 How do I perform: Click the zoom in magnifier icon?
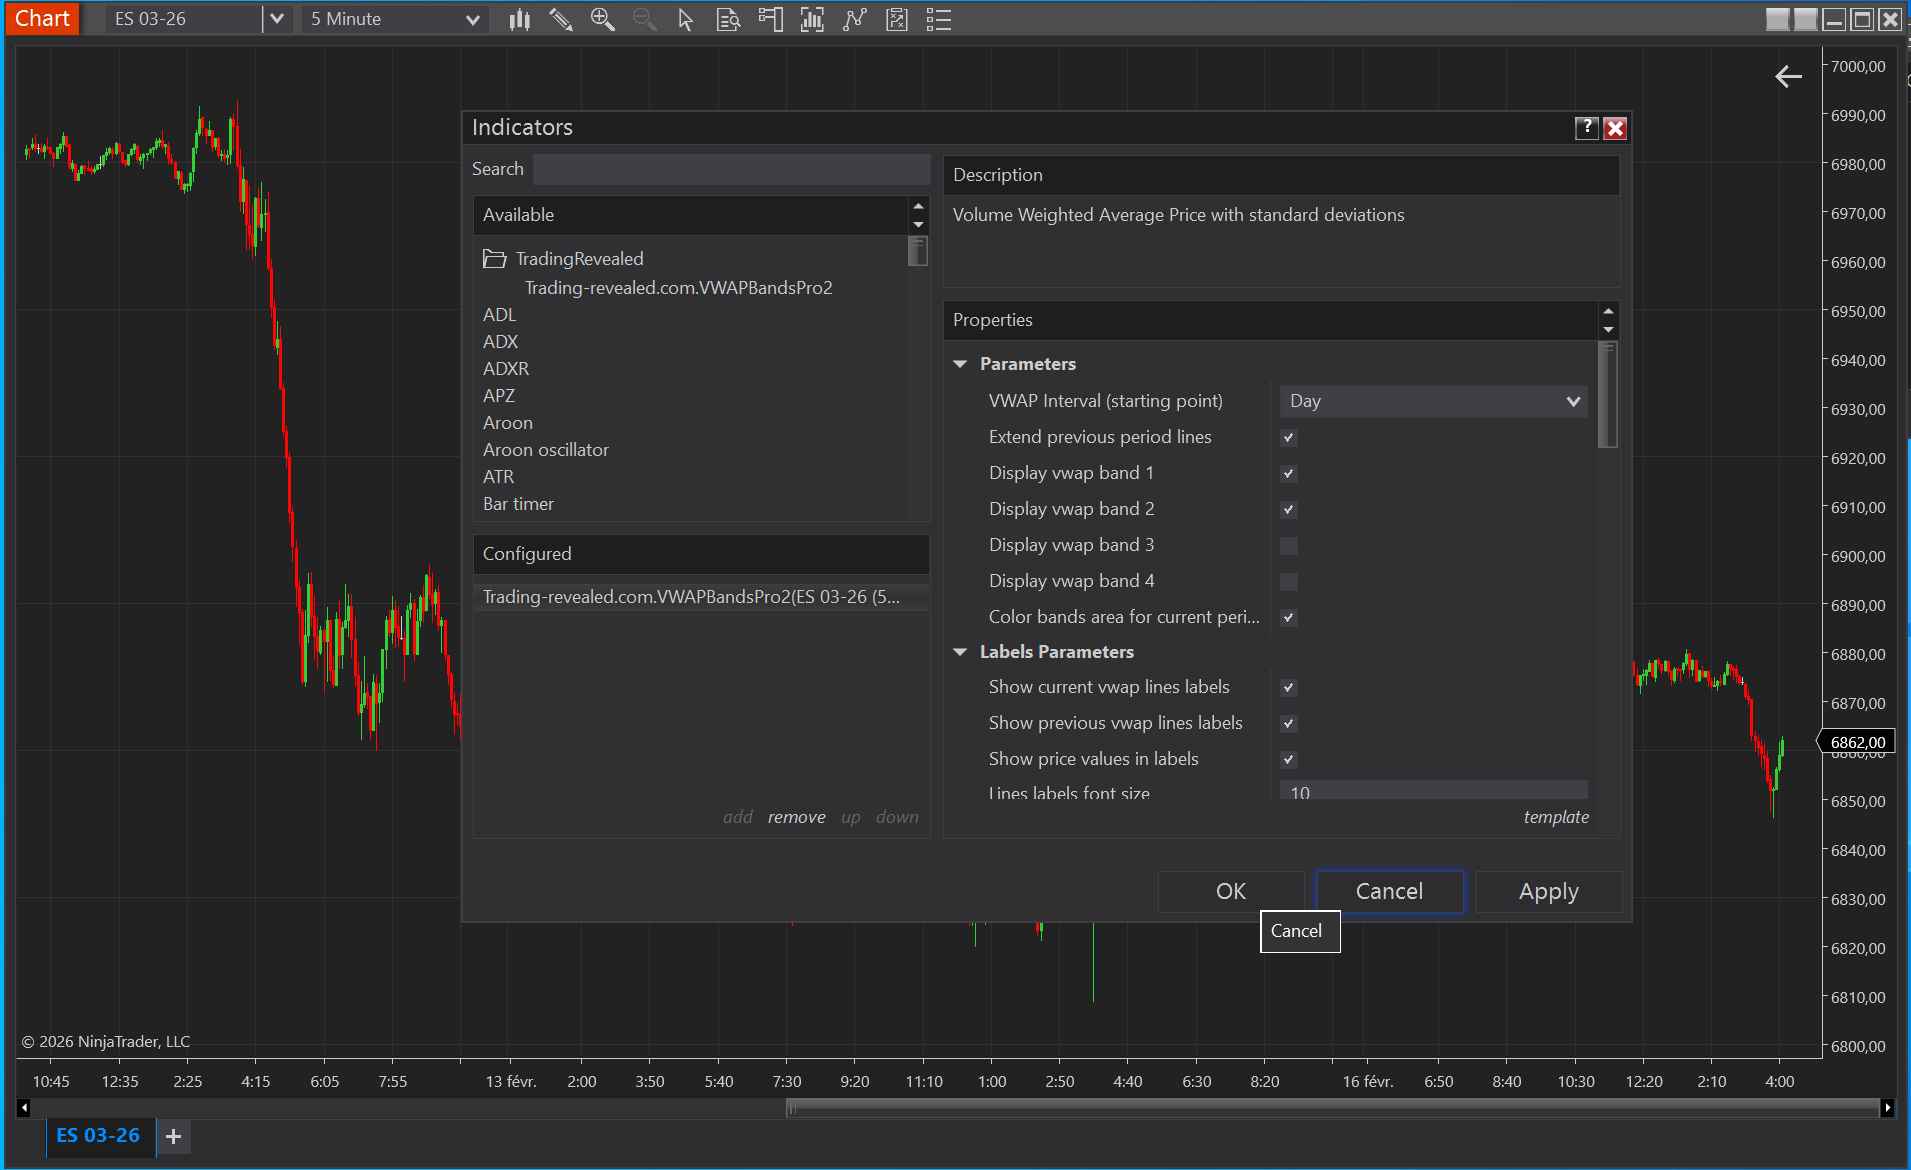click(602, 19)
